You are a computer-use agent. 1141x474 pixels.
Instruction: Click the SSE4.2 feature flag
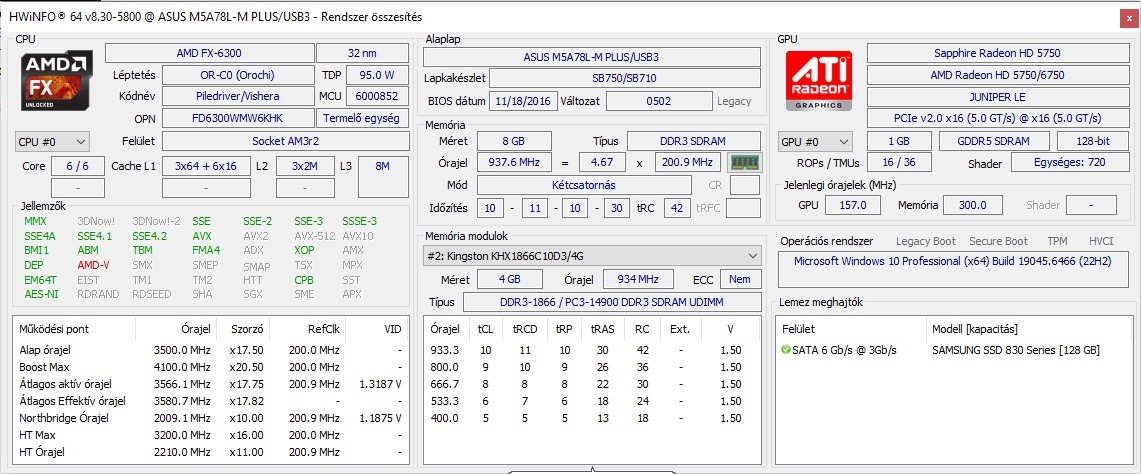click(149, 236)
